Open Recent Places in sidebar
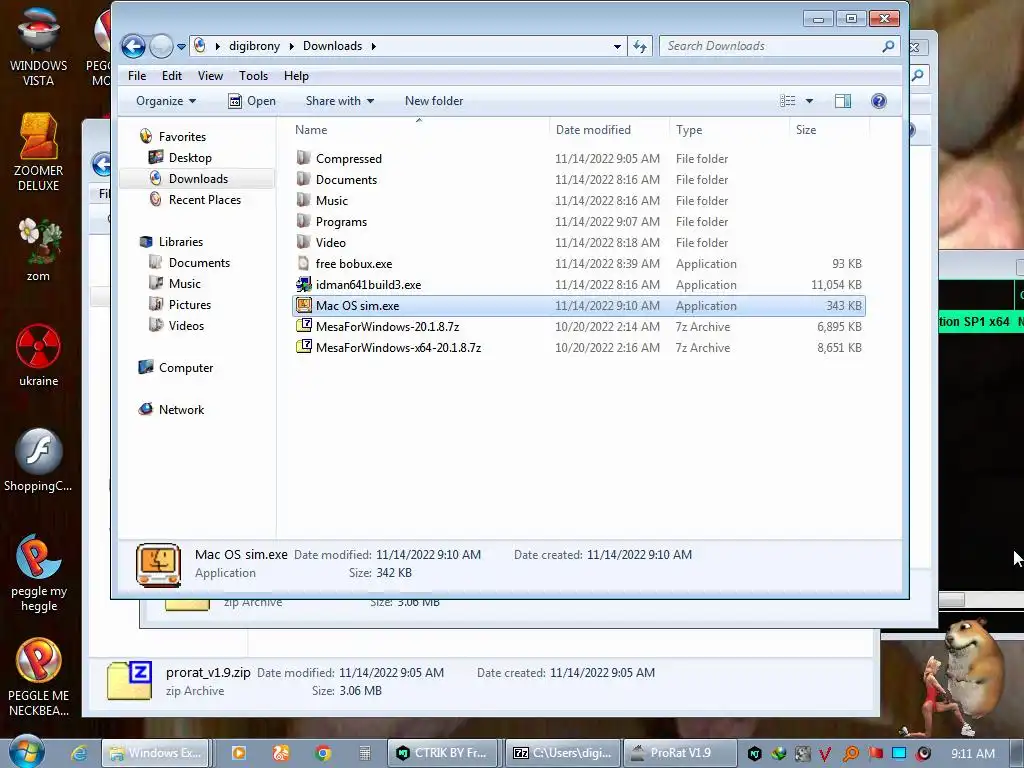Image resolution: width=1024 pixels, height=768 pixels. click(204, 200)
